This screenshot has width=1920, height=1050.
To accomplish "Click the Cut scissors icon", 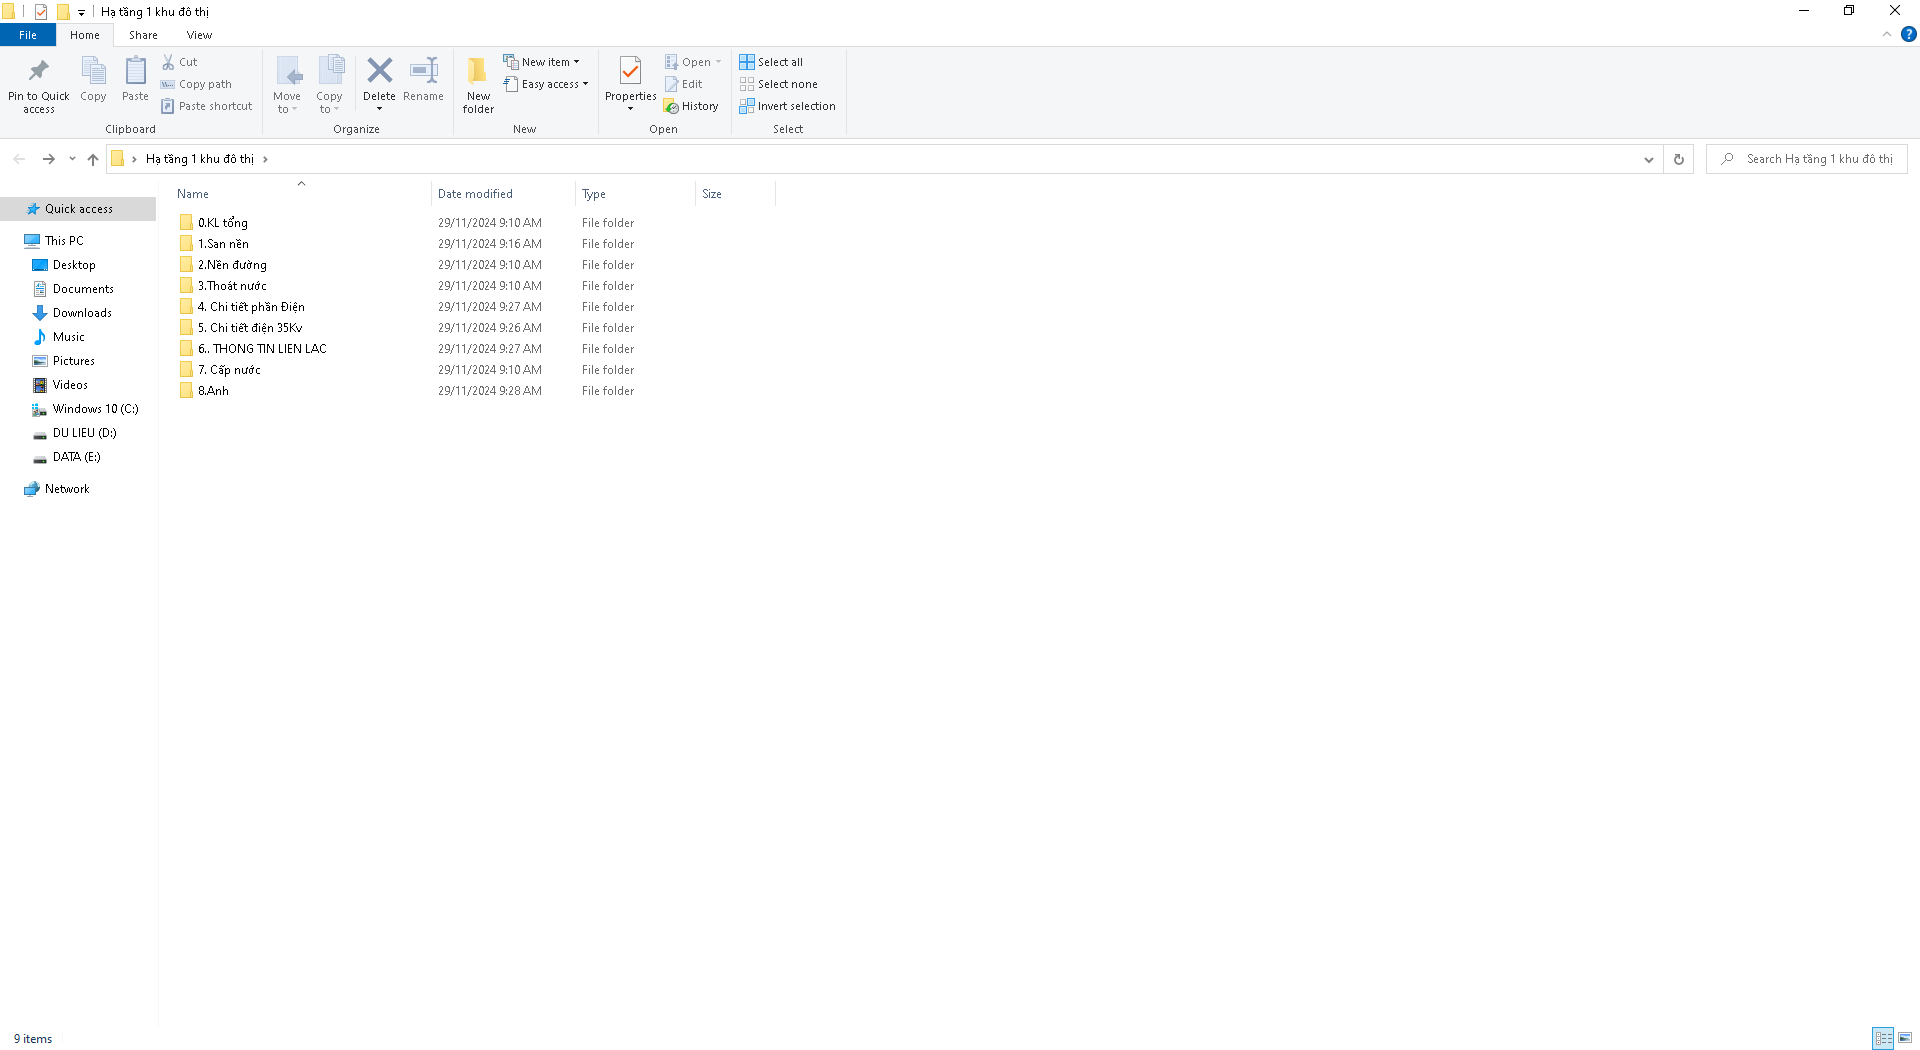I will 168,62.
